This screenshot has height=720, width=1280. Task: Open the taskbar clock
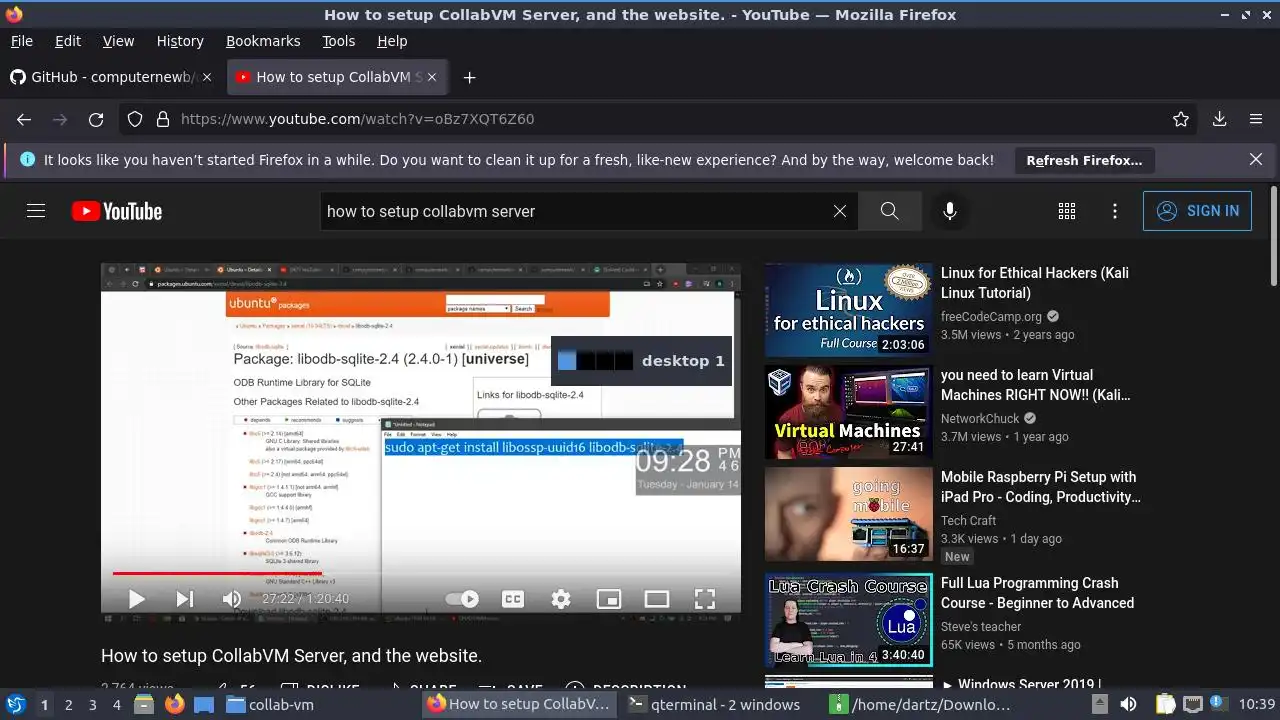point(1257,704)
